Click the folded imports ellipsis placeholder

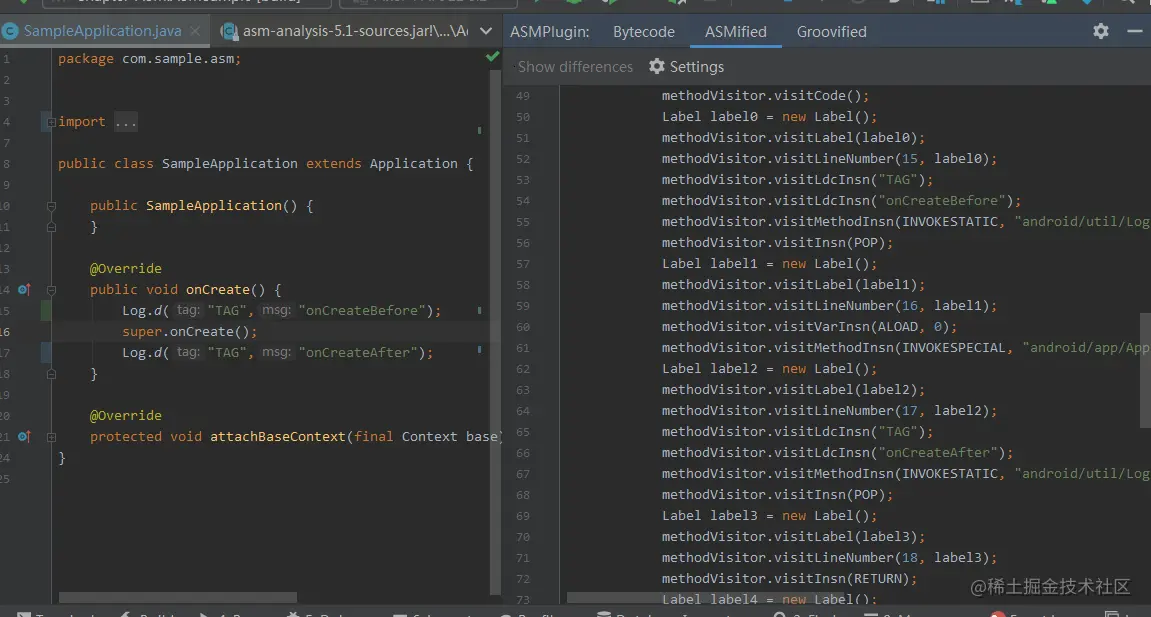(126, 122)
